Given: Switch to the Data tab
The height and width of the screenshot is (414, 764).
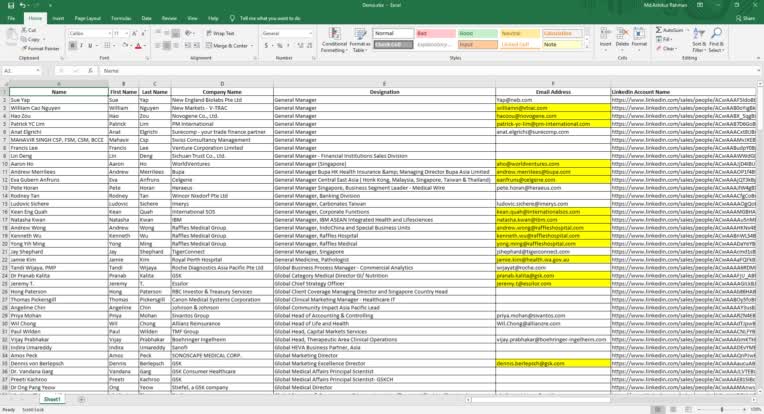Looking at the screenshot, I should click(147, 19).
